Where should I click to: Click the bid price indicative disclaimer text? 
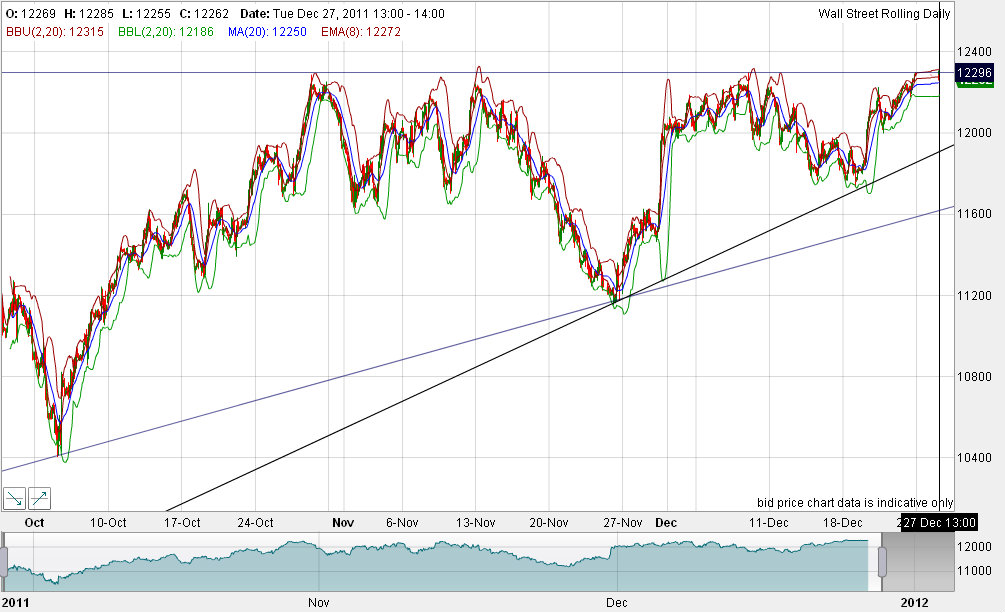pos(853,502)
